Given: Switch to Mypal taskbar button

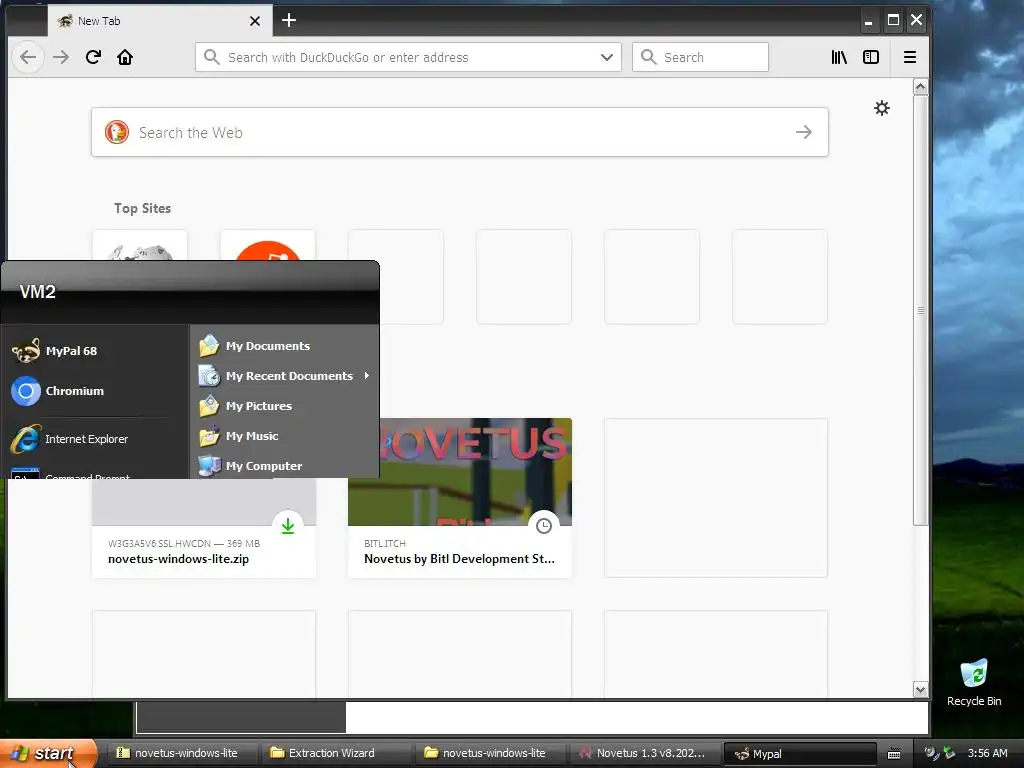Looking at the screenshot, I should coord(800,754).
